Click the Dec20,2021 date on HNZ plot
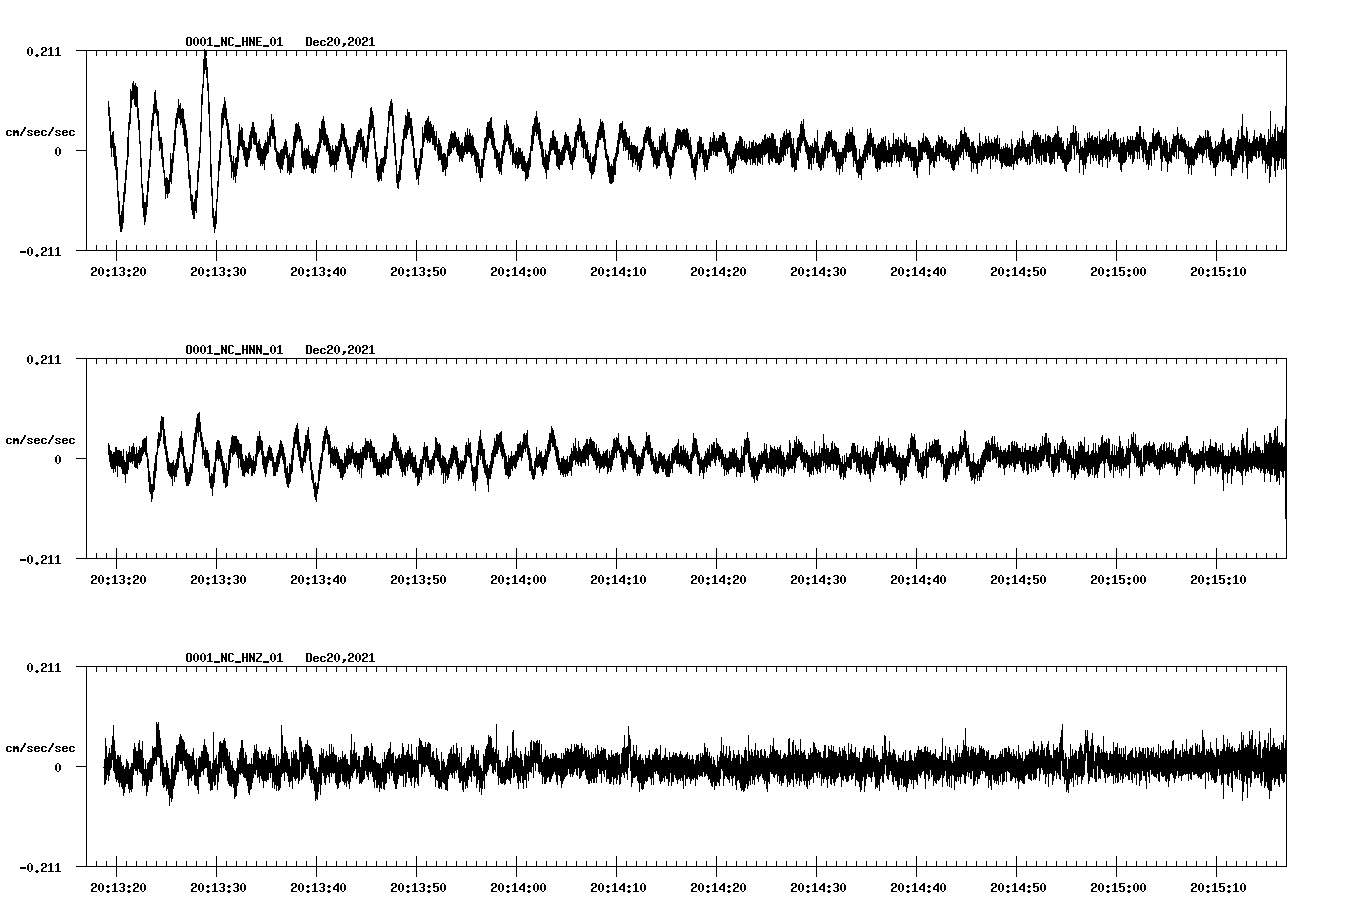 click(x=340, y=658)
